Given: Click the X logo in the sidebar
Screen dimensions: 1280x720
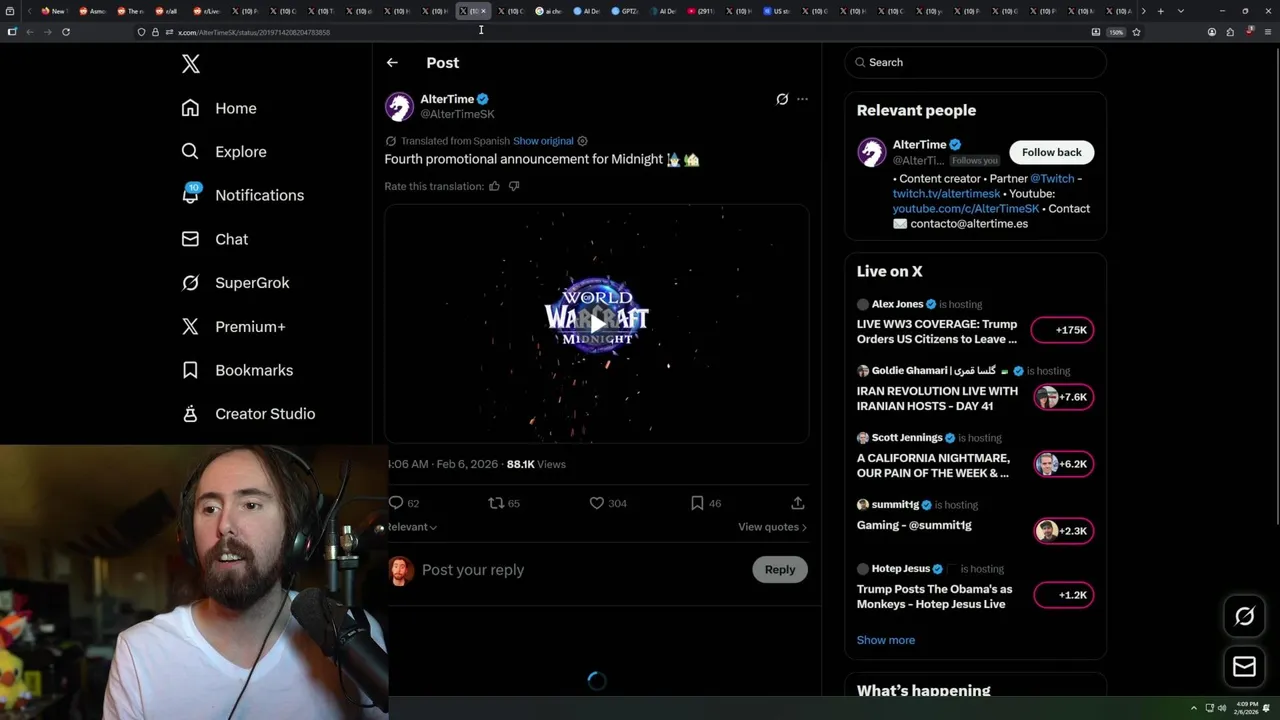Looking at the screenshot, I should [191, 64].
